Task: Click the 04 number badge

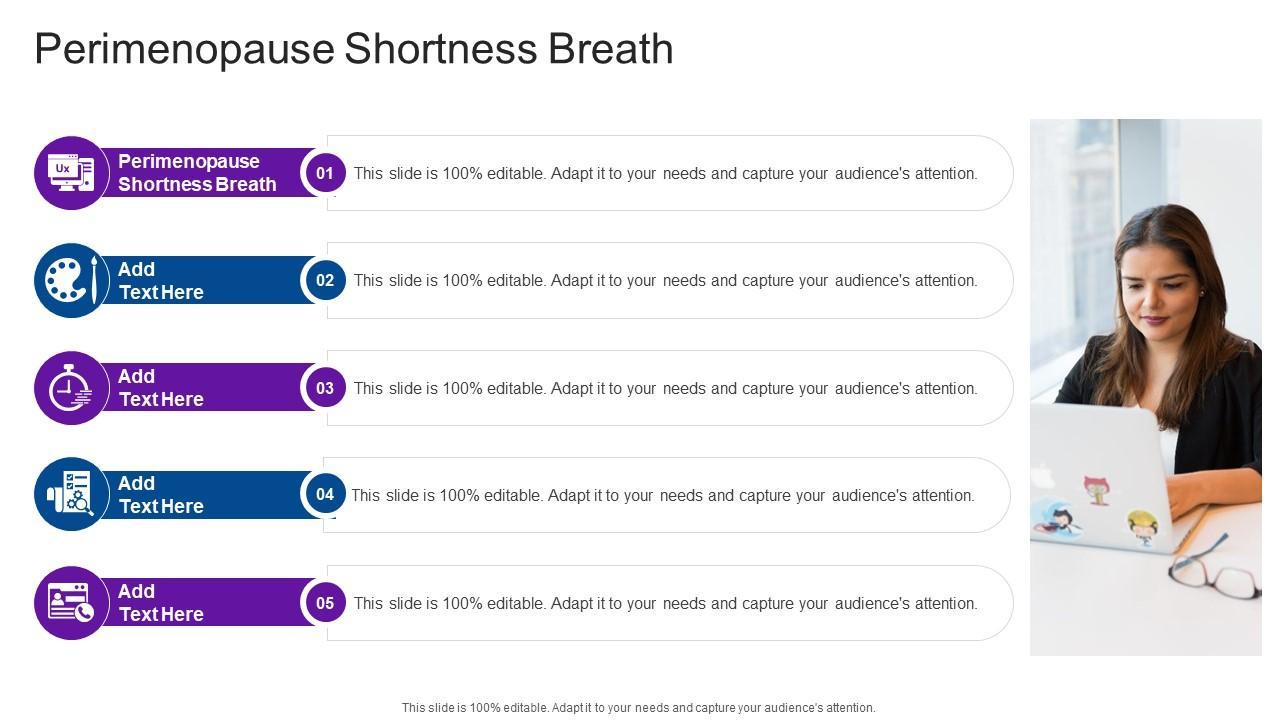Action: [x=325, y=494]
